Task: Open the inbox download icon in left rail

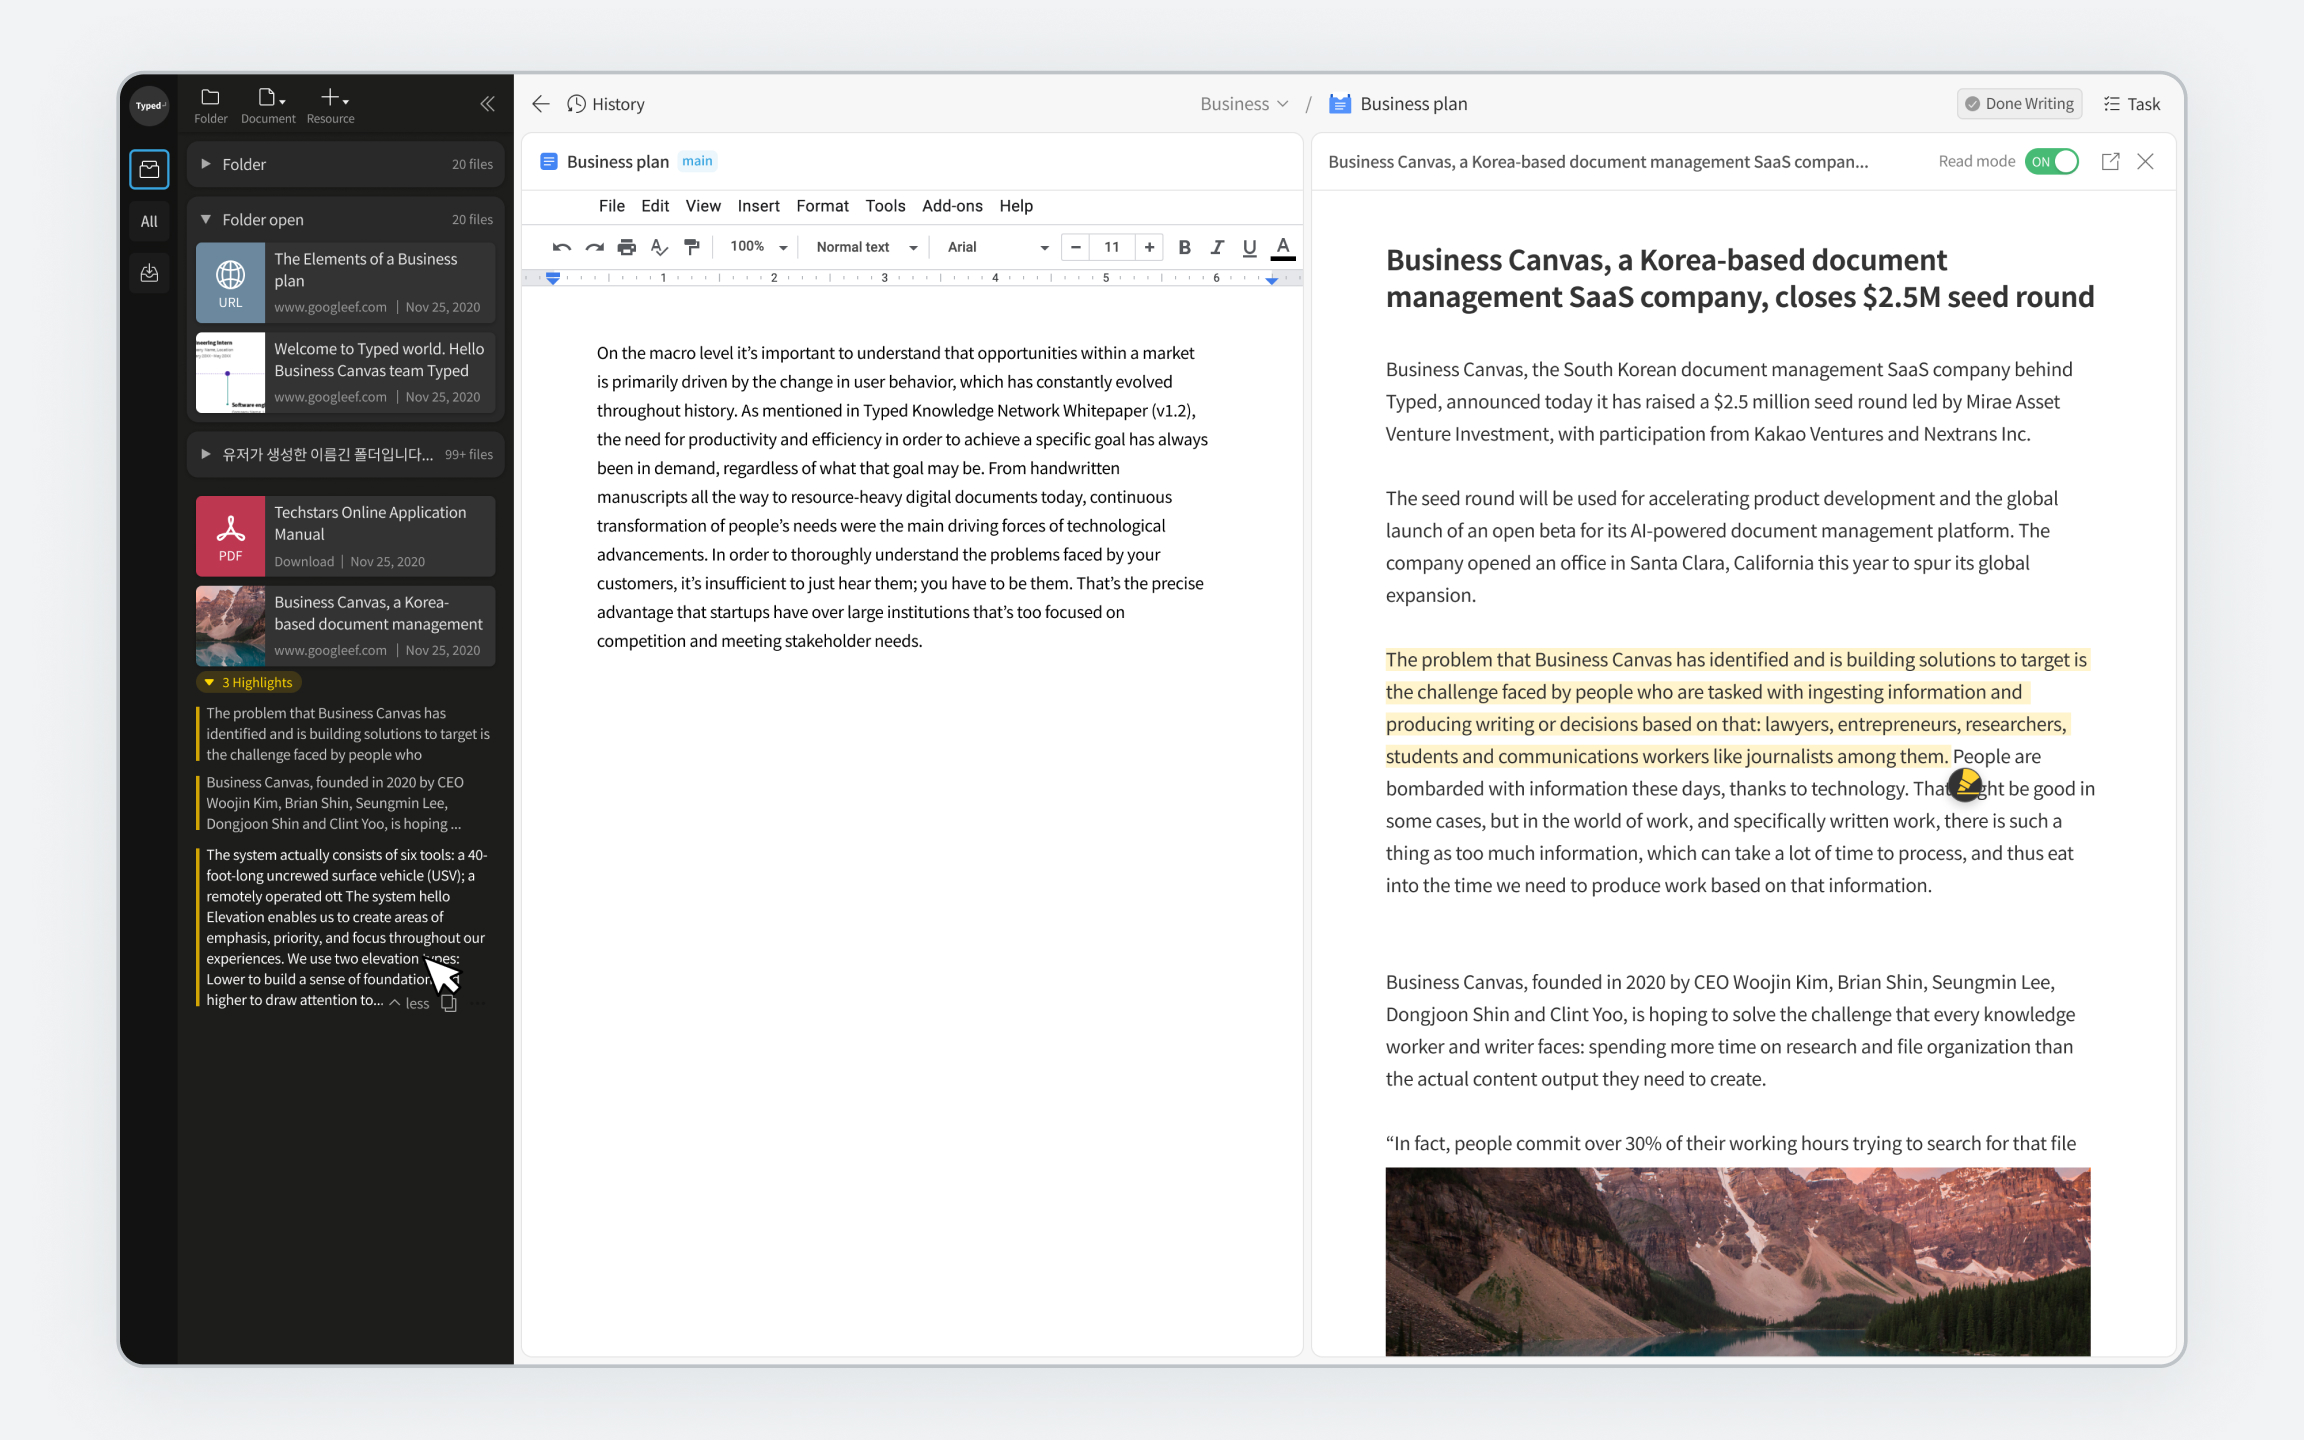Action: click(x=149, y=273)
